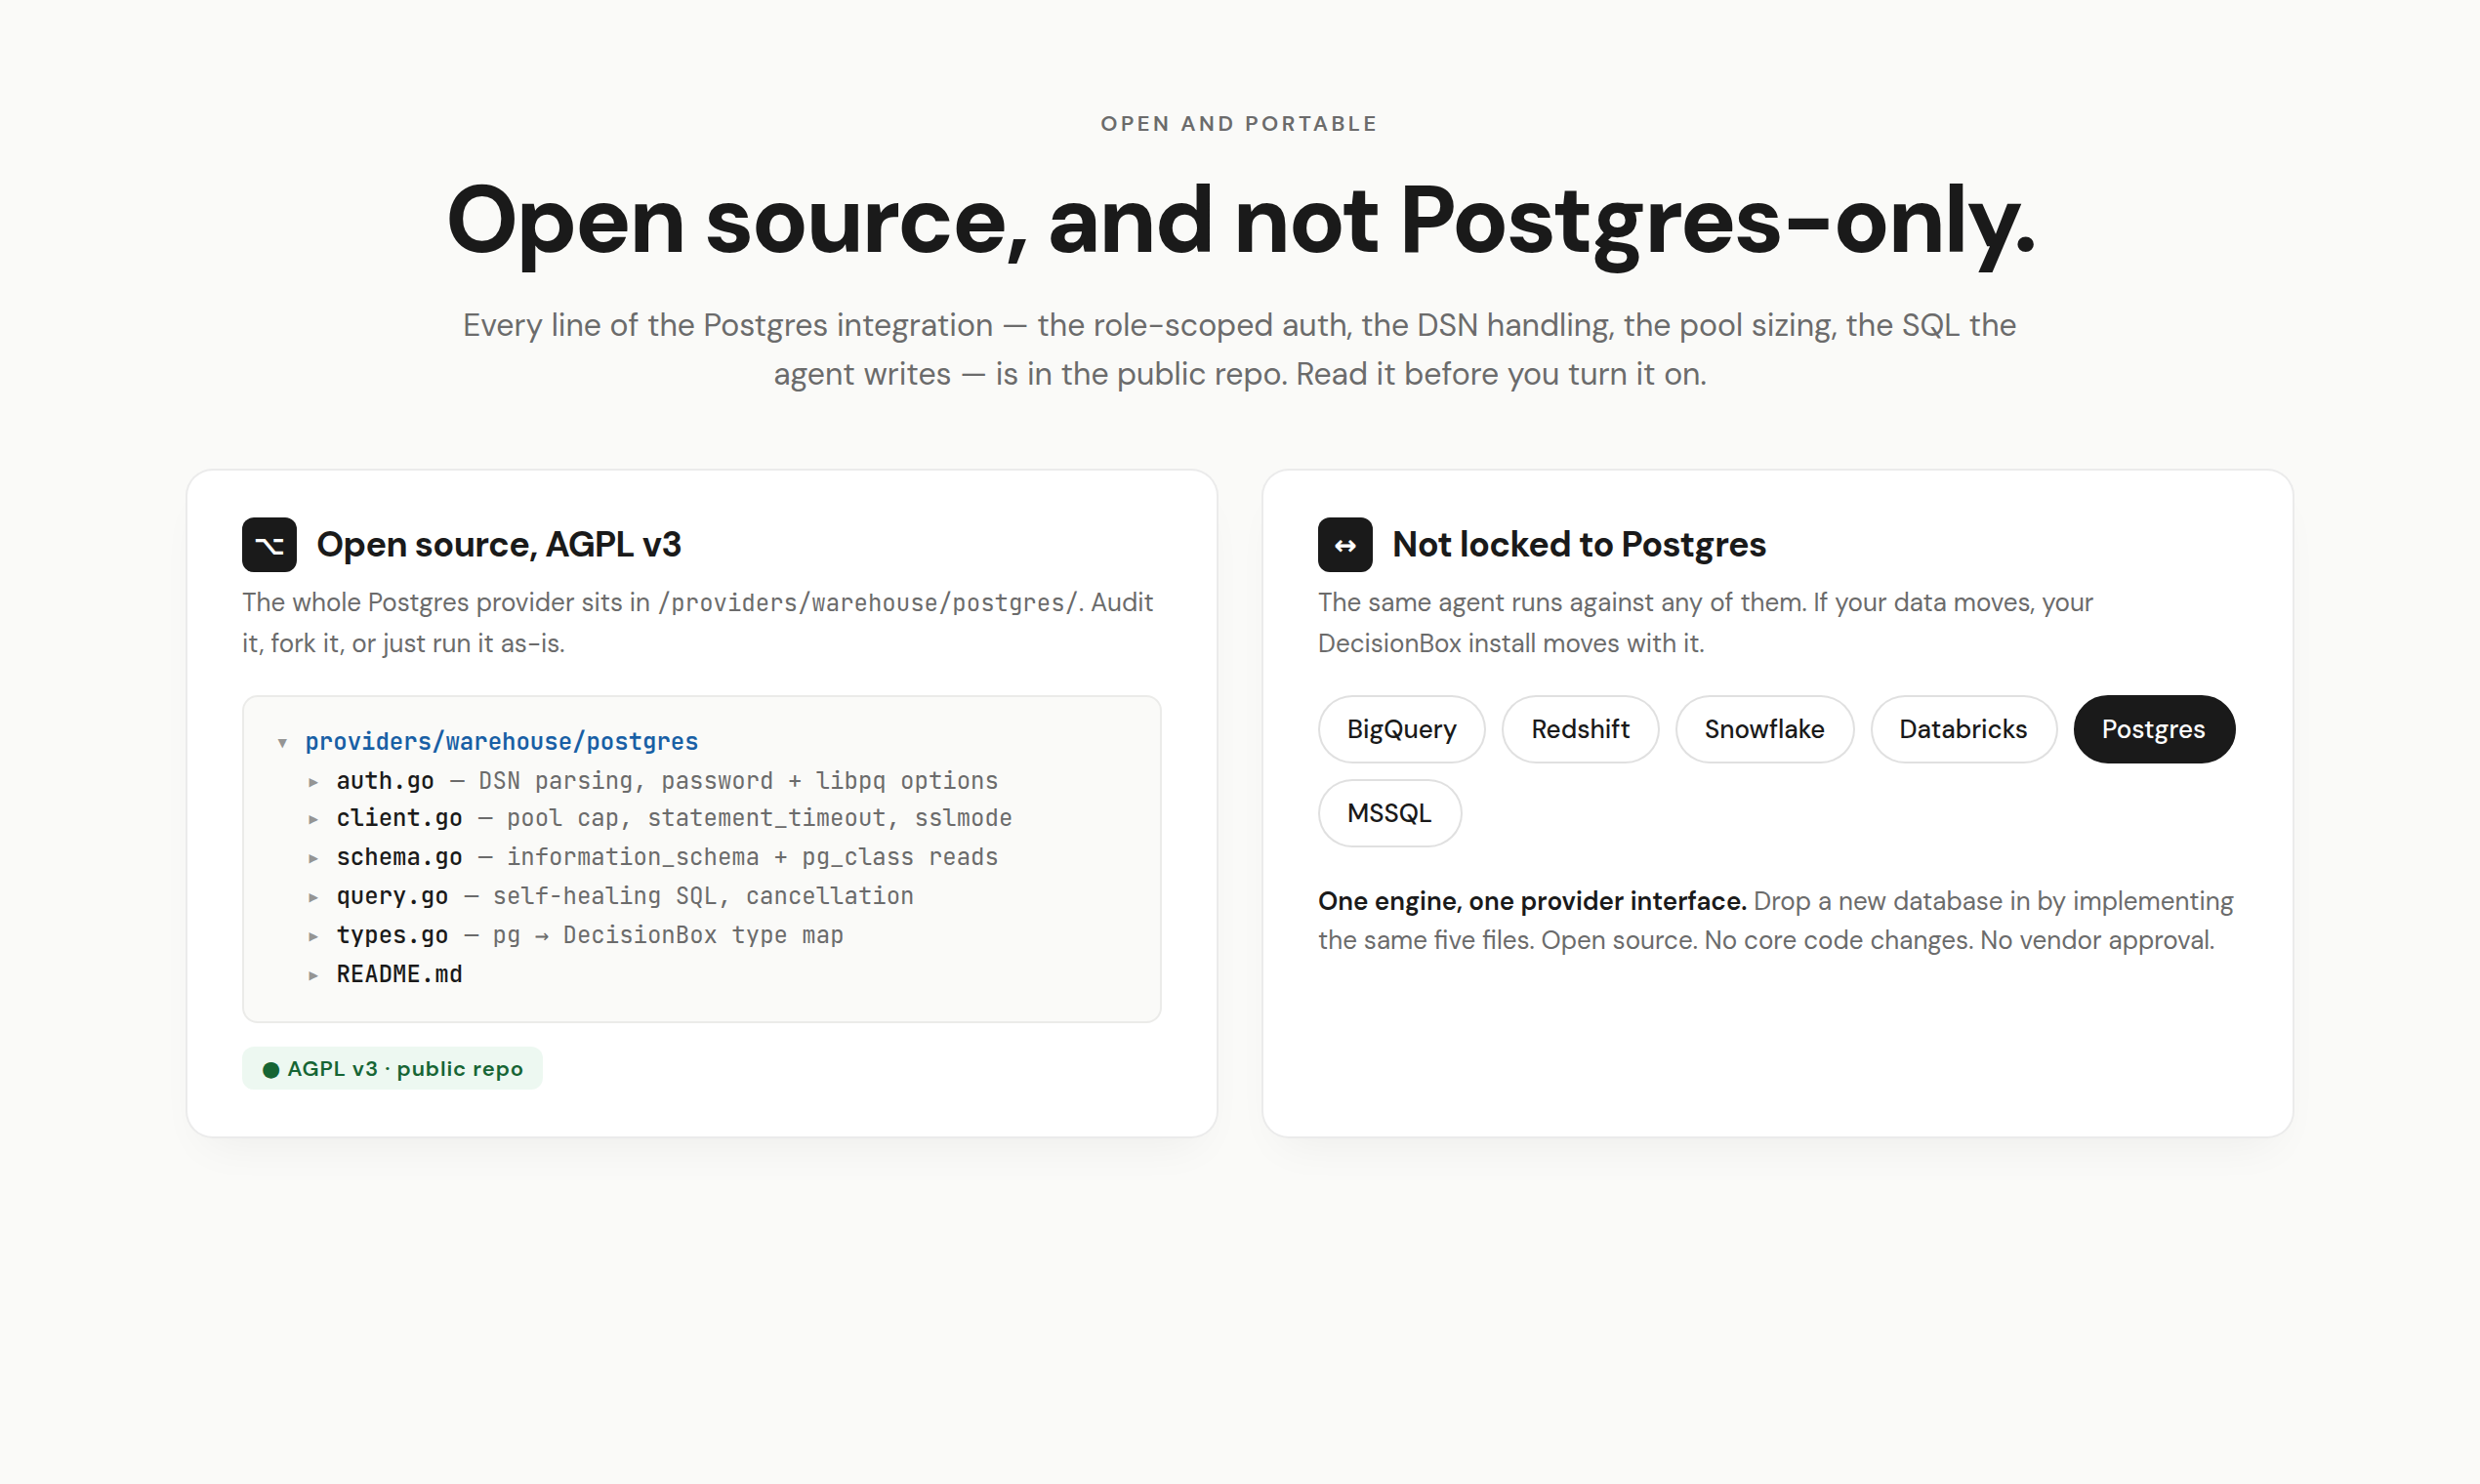
Task: Pick the Databricks pill
Action: (x=1963, y=729)
